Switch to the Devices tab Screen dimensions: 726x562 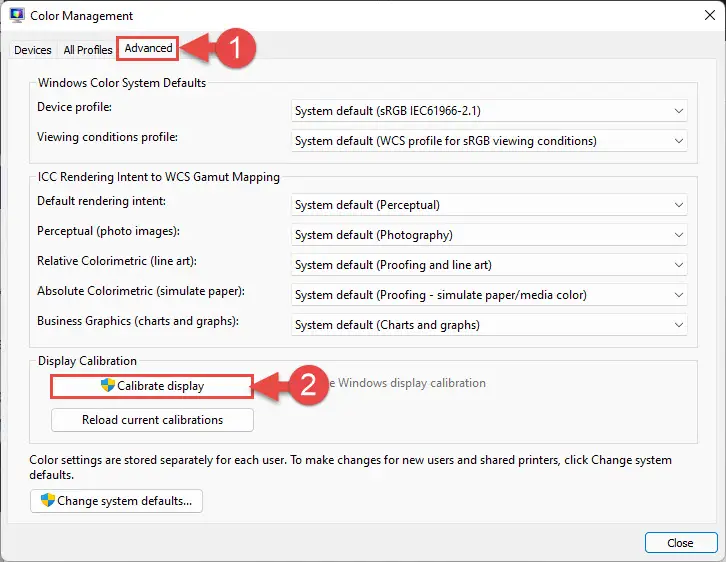(x=32, y=50)
